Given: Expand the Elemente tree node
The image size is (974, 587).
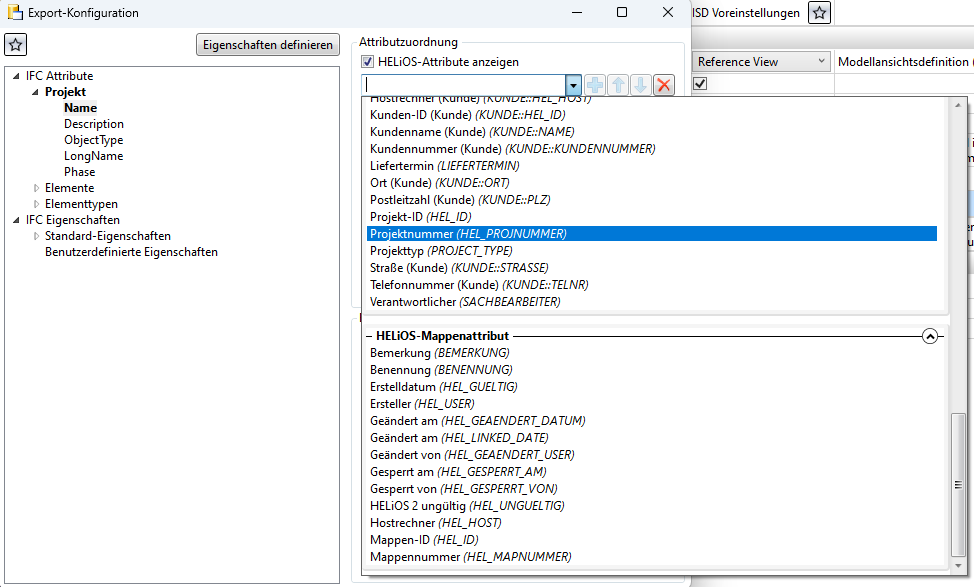Looking at the screenshot, I should point(37,188).
